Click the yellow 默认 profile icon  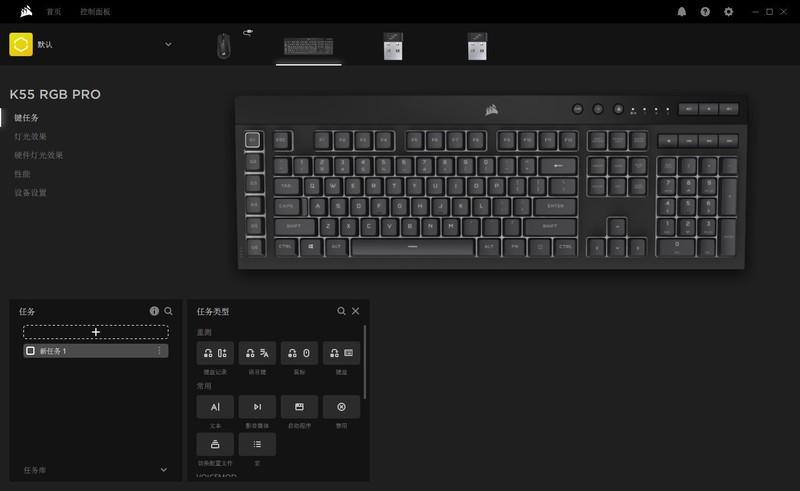[x=21, y=44]
